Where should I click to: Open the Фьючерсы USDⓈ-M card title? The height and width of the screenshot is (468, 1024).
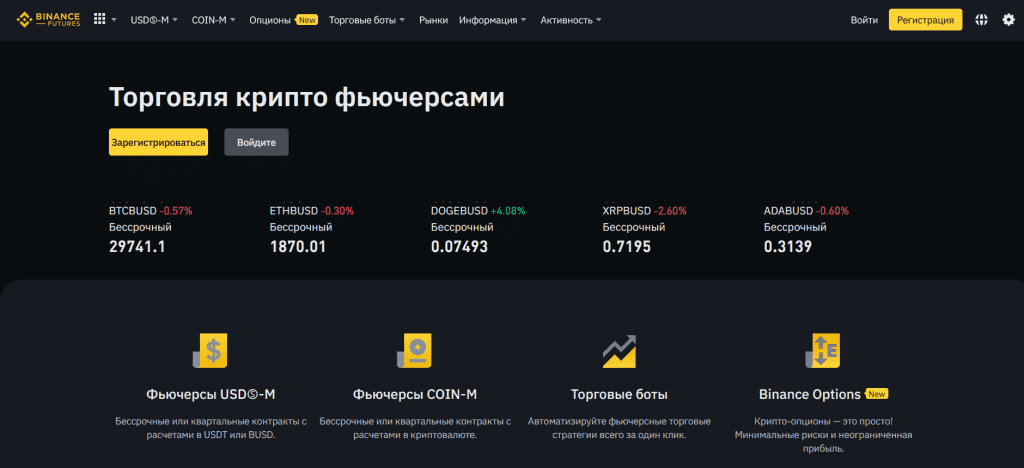click(210, 395)
